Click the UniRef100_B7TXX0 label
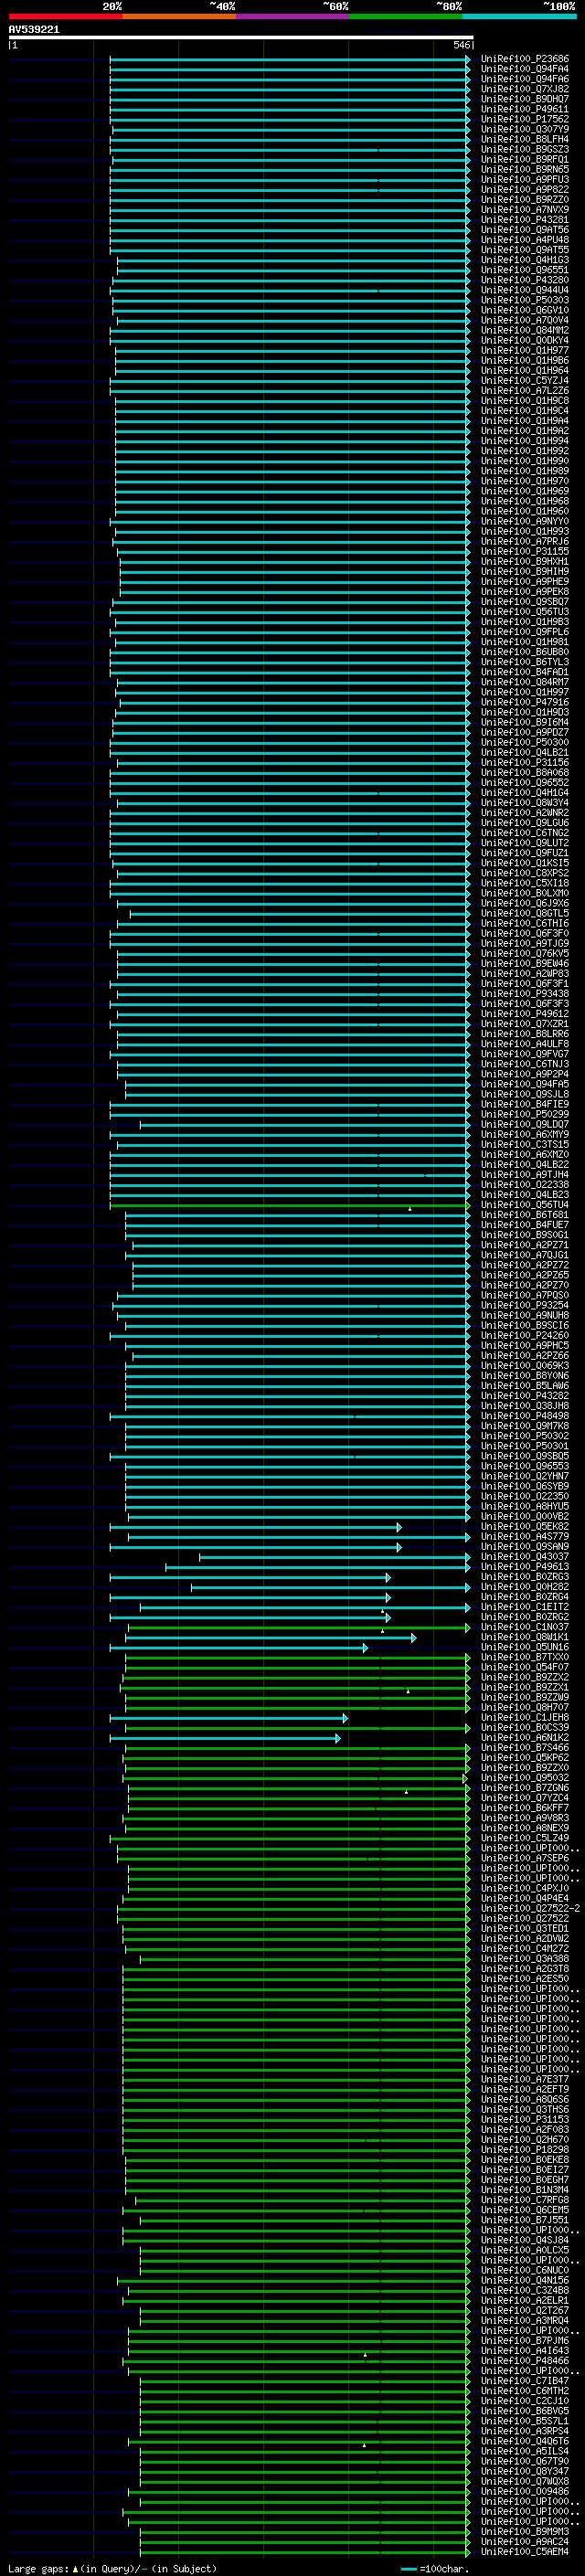 [x=525, y=1657]
